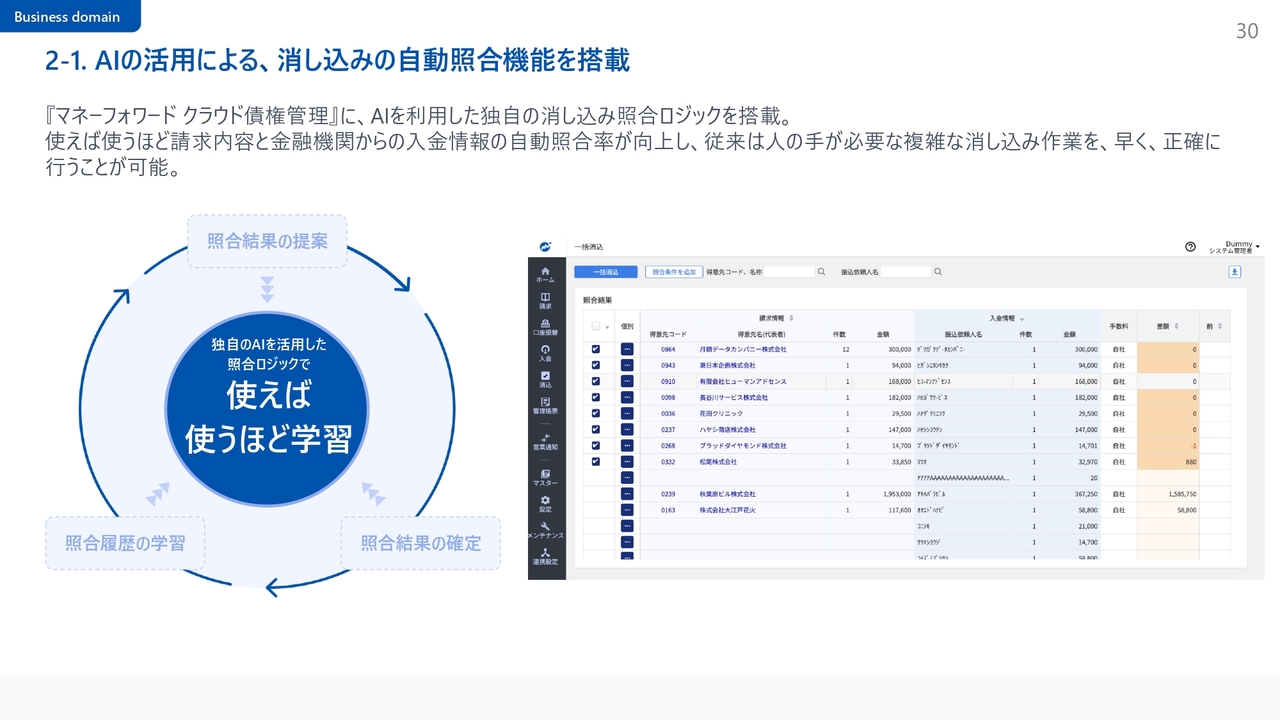The width and height of the screenshot is (1280, 720).
Task: Open 個別 button for row 0864
Action: coord(627,350)
